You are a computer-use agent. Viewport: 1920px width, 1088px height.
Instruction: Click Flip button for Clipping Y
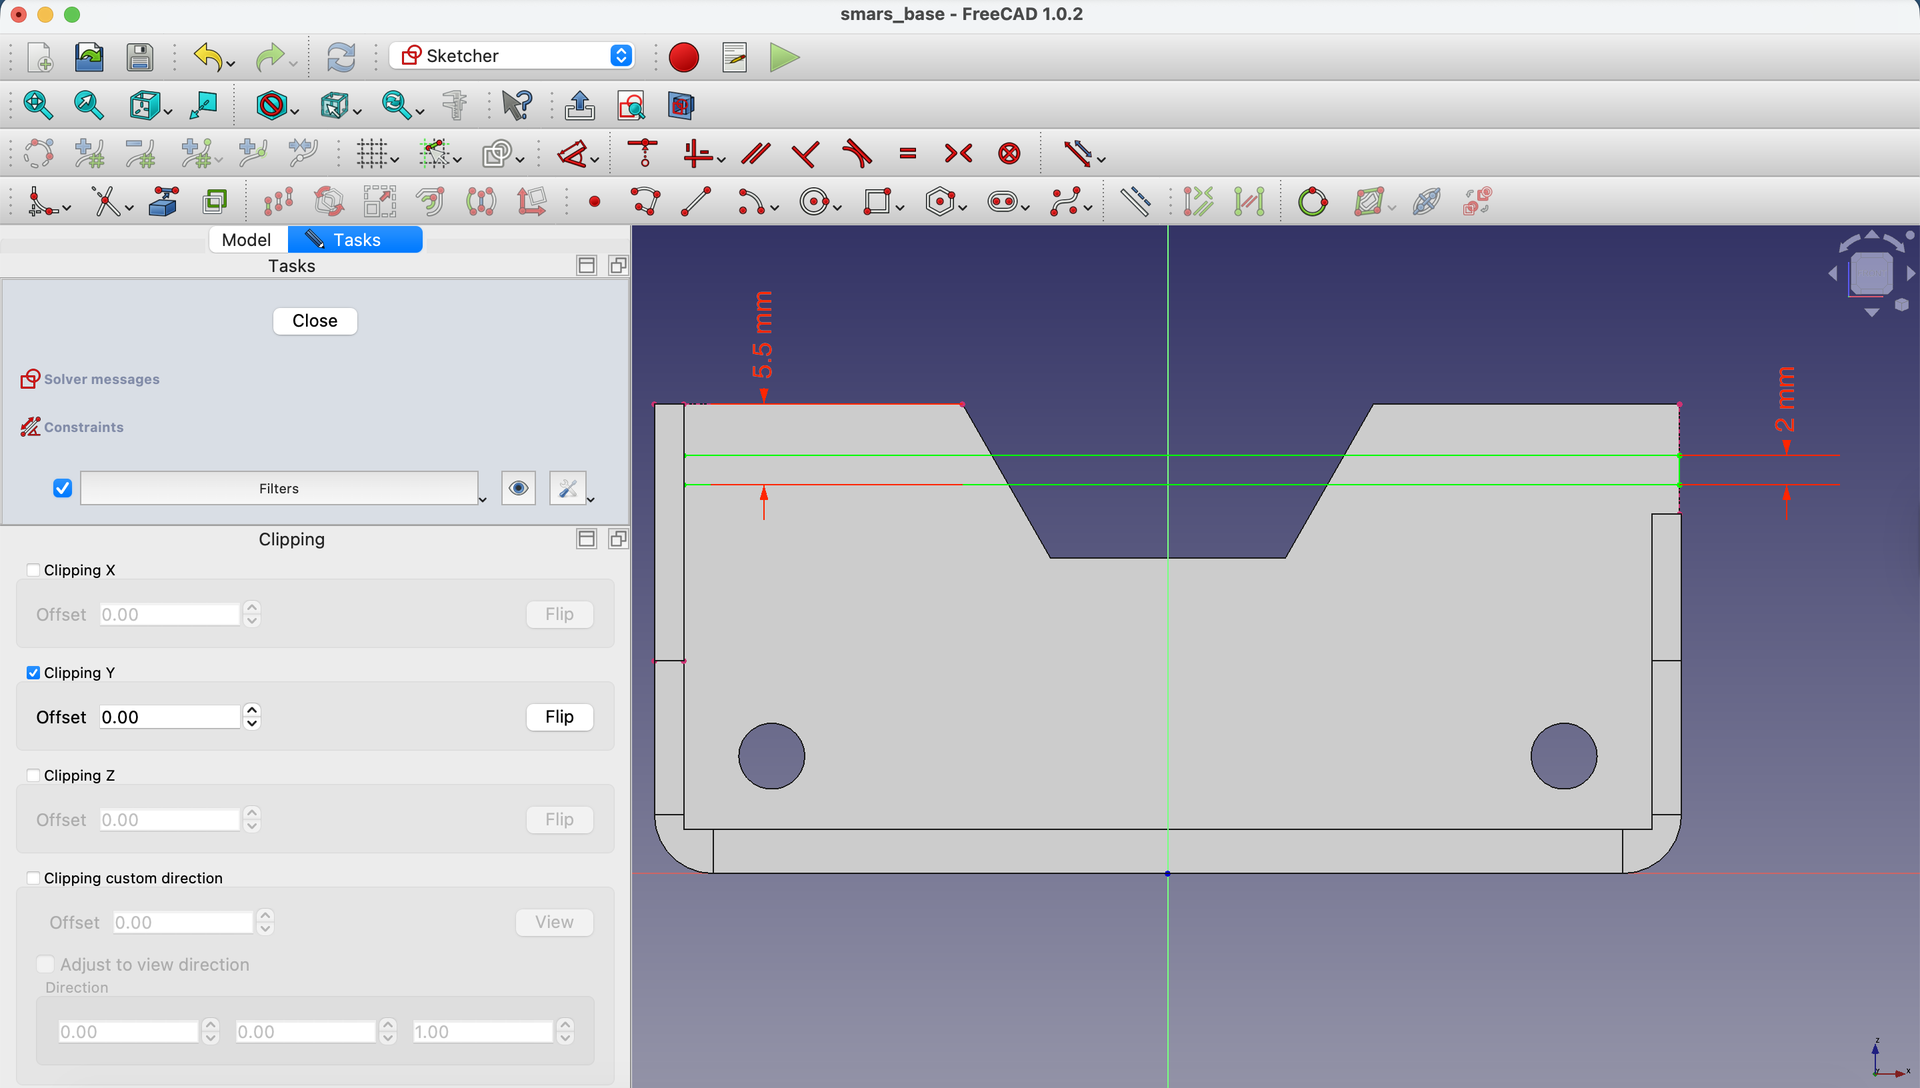click(x=560, y=717)
